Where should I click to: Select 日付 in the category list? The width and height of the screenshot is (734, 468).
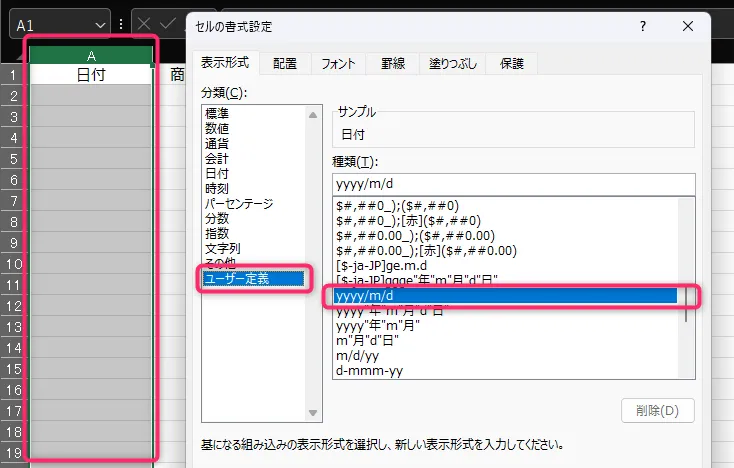pyautogui.click(x=216, y=173)
